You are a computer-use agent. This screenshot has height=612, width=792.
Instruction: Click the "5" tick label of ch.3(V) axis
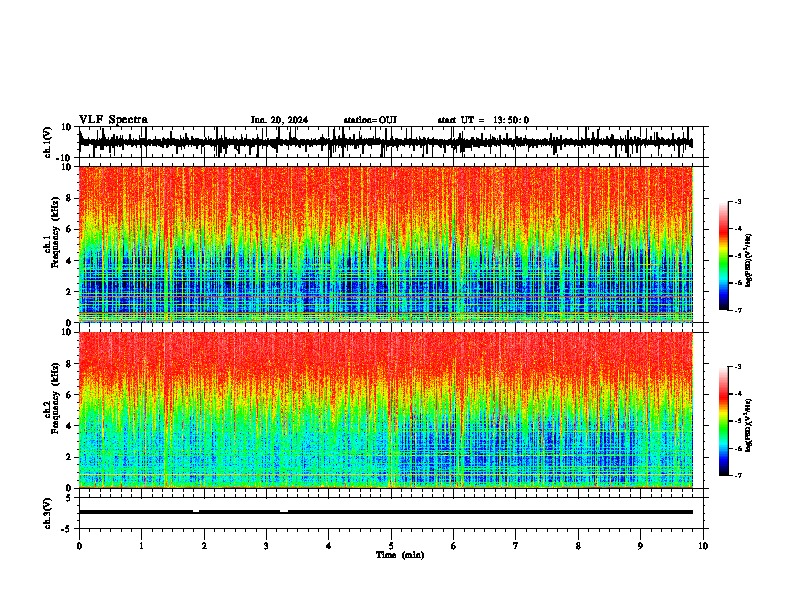click(x=69, y=498)
